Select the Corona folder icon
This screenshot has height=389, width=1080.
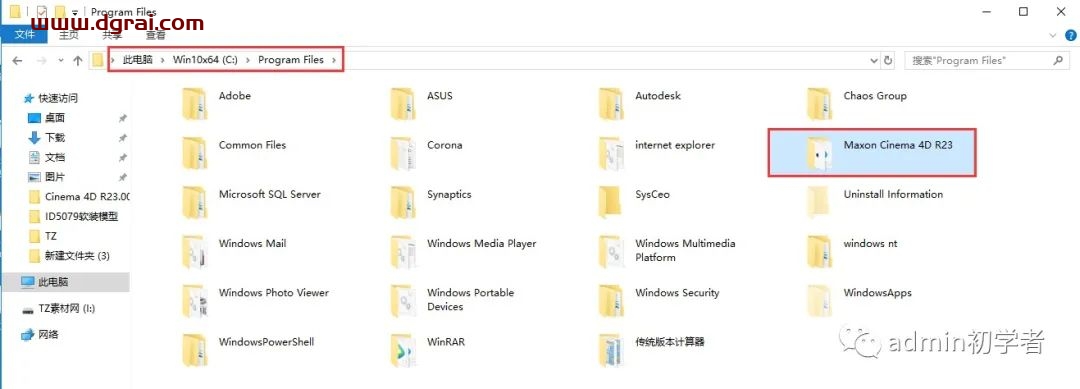pyautogui.click(x=403, y=153)
